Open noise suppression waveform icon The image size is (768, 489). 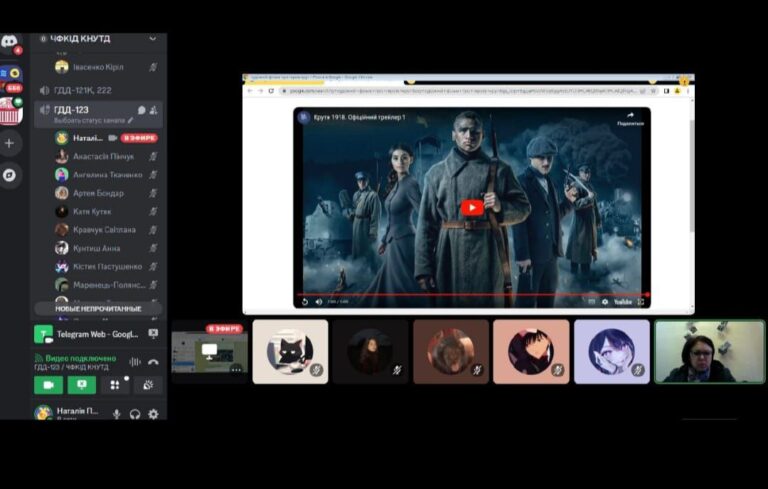135,362
